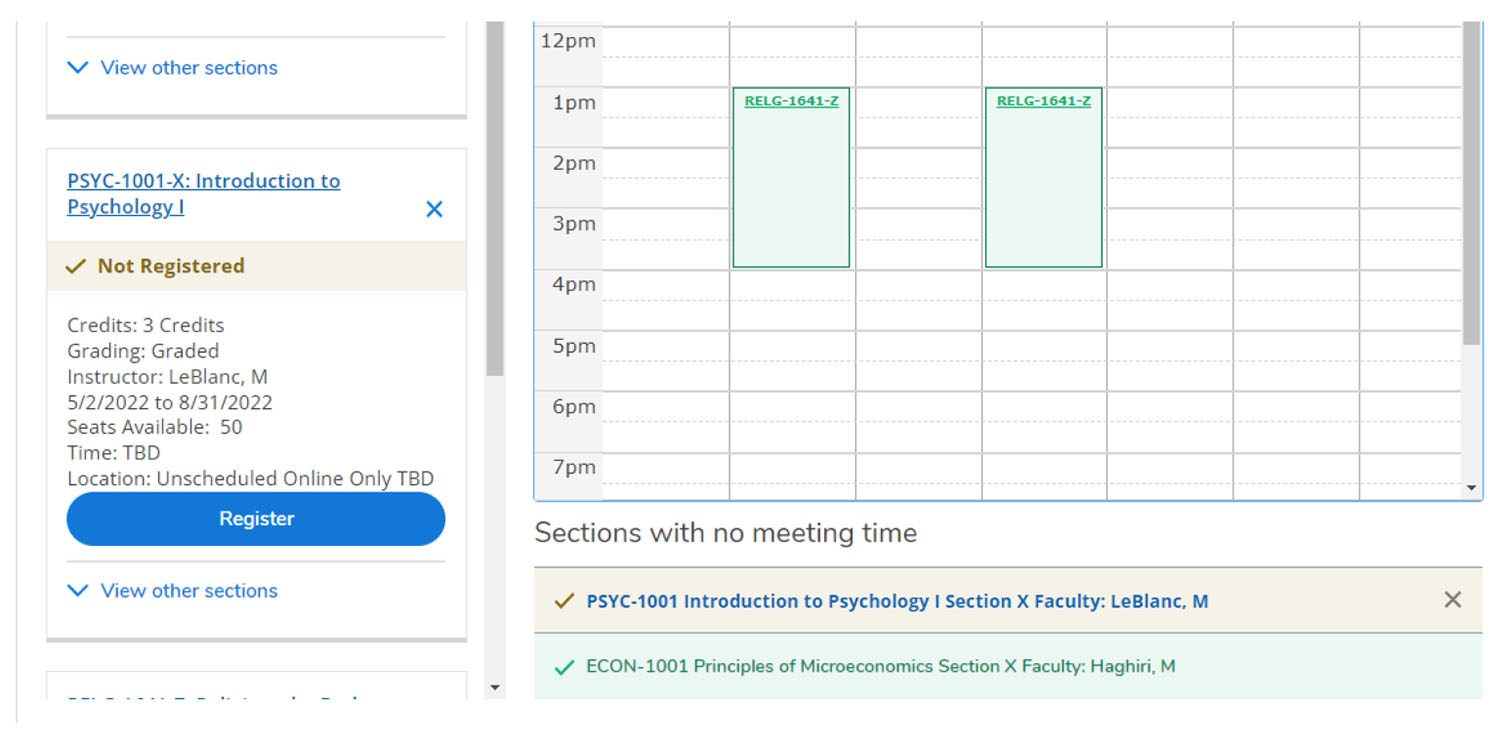Expand View other sections under PSYC-1001-X
The width and height of the screenshot is (1500, 750).
pyautogui.click(x=172, y=591)
